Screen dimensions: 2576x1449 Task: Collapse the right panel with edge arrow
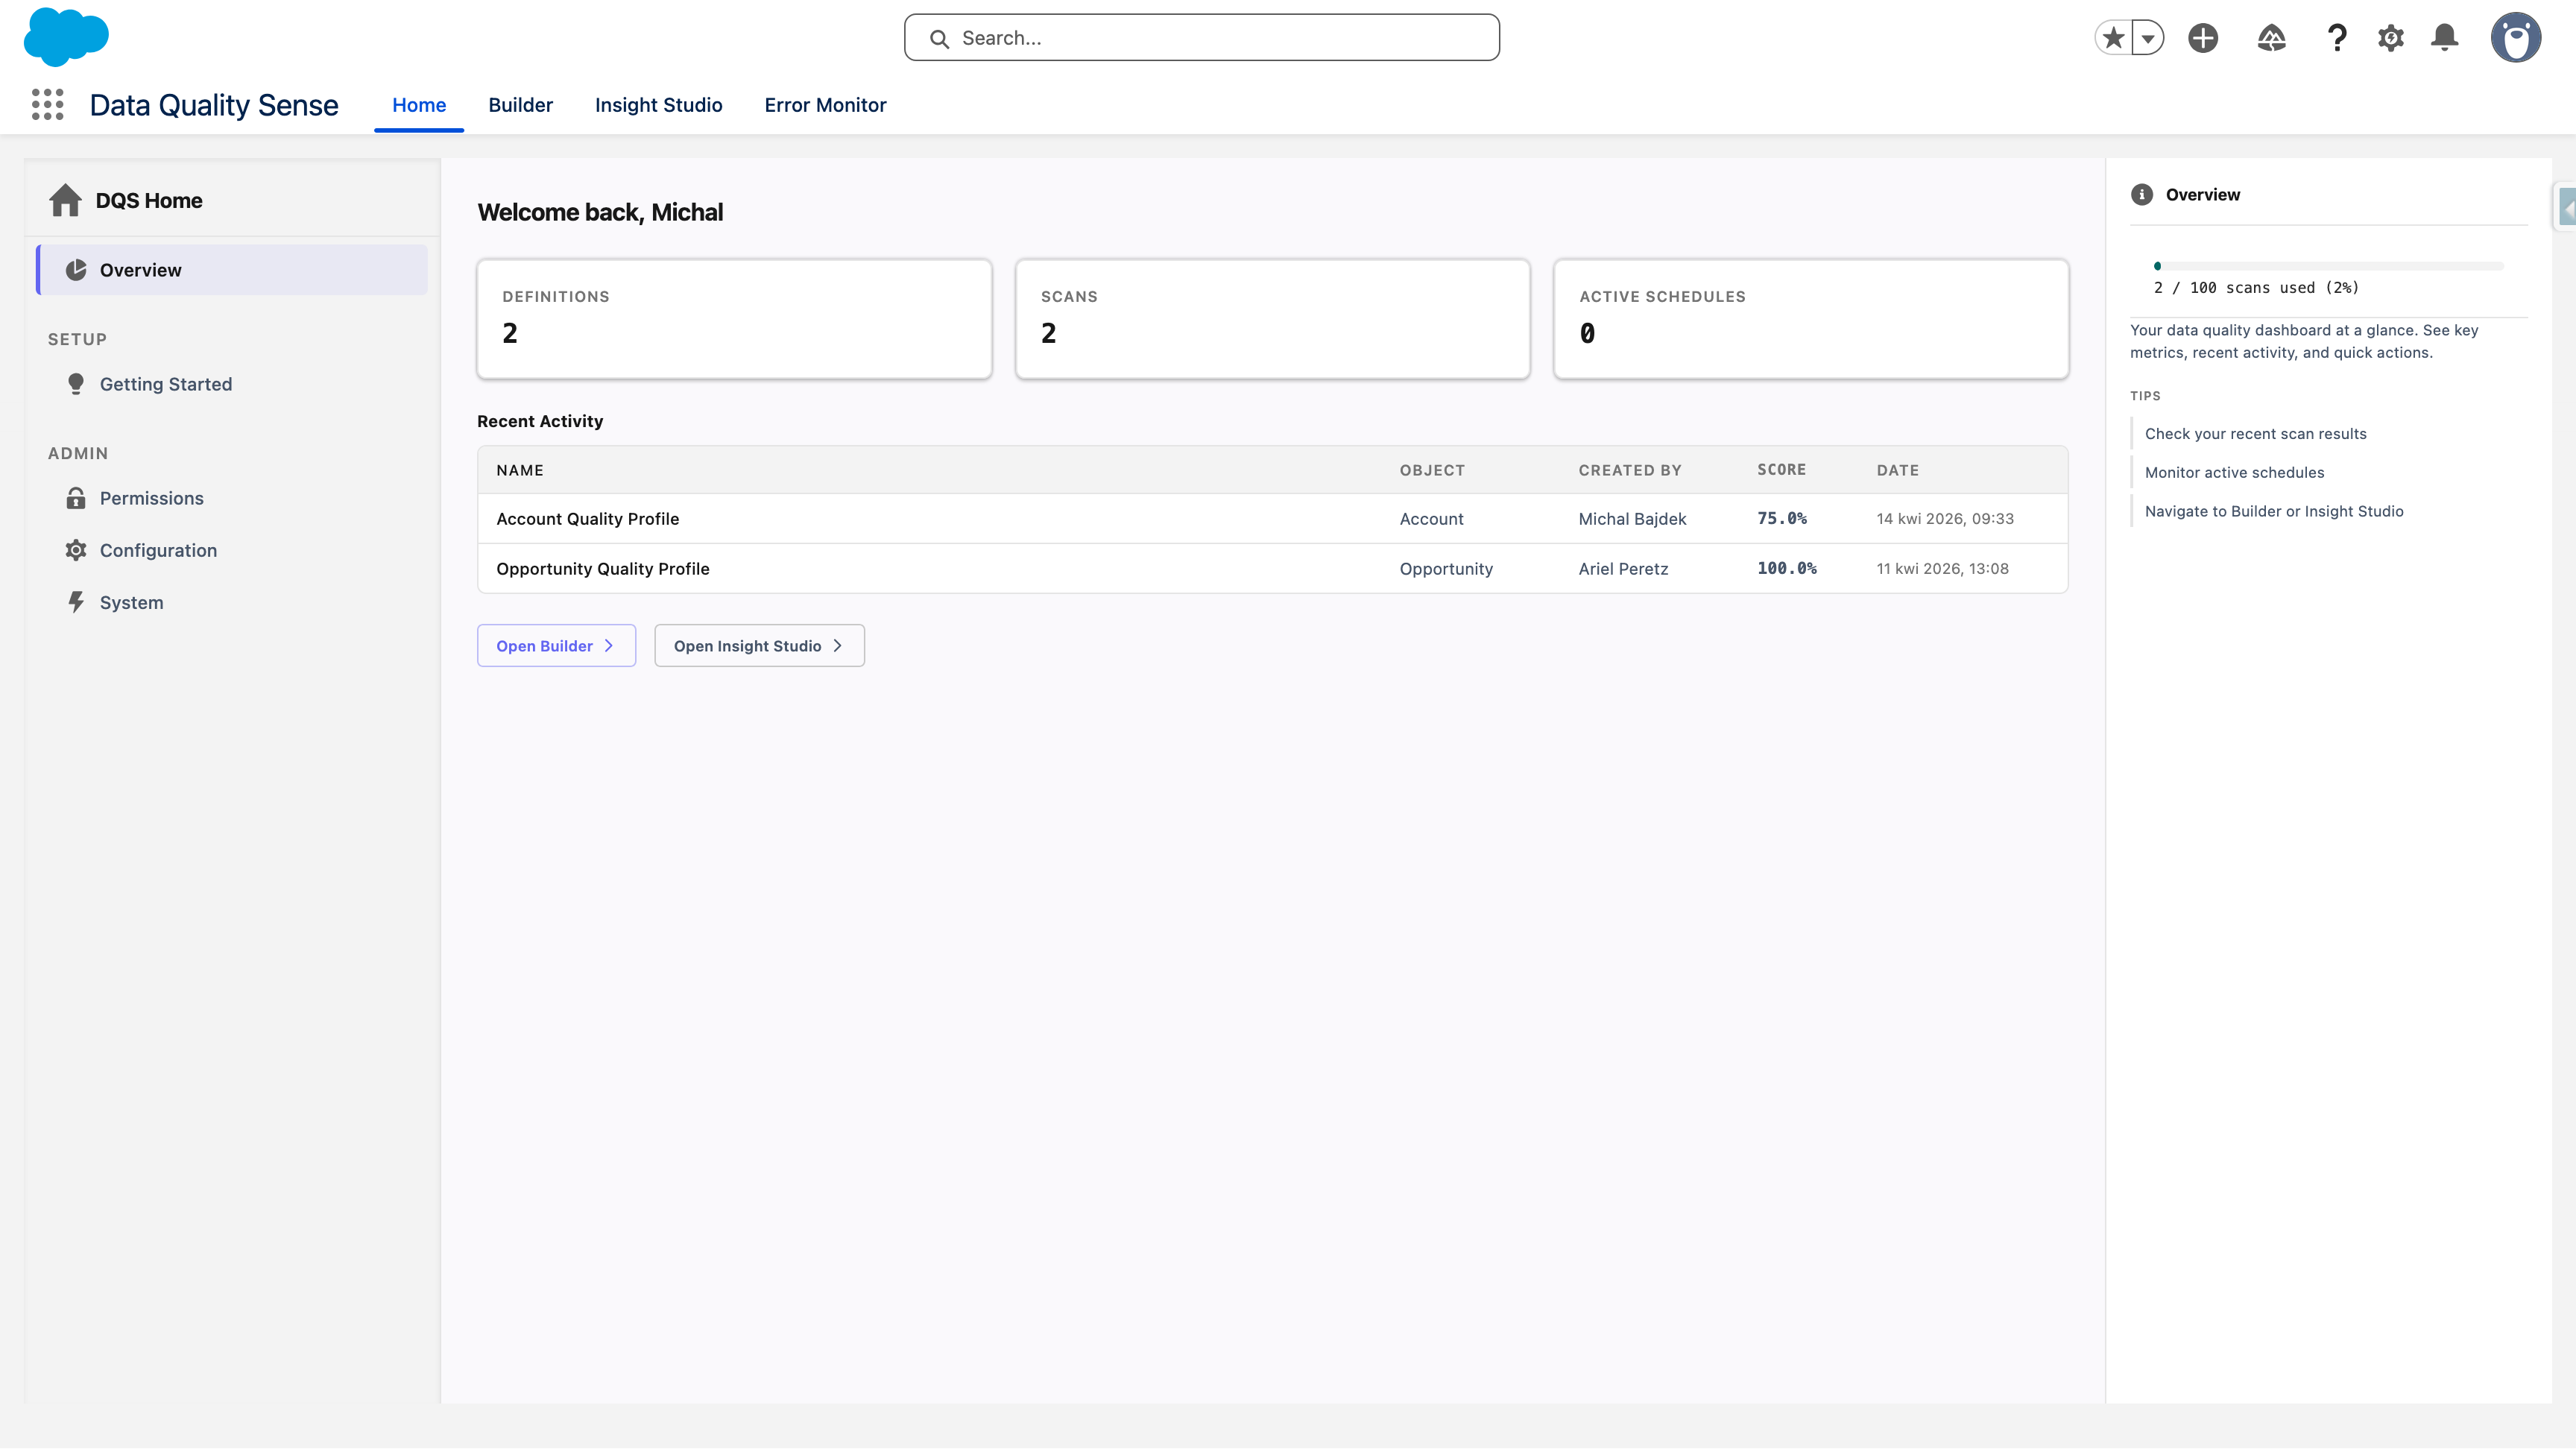point(2566,208)
